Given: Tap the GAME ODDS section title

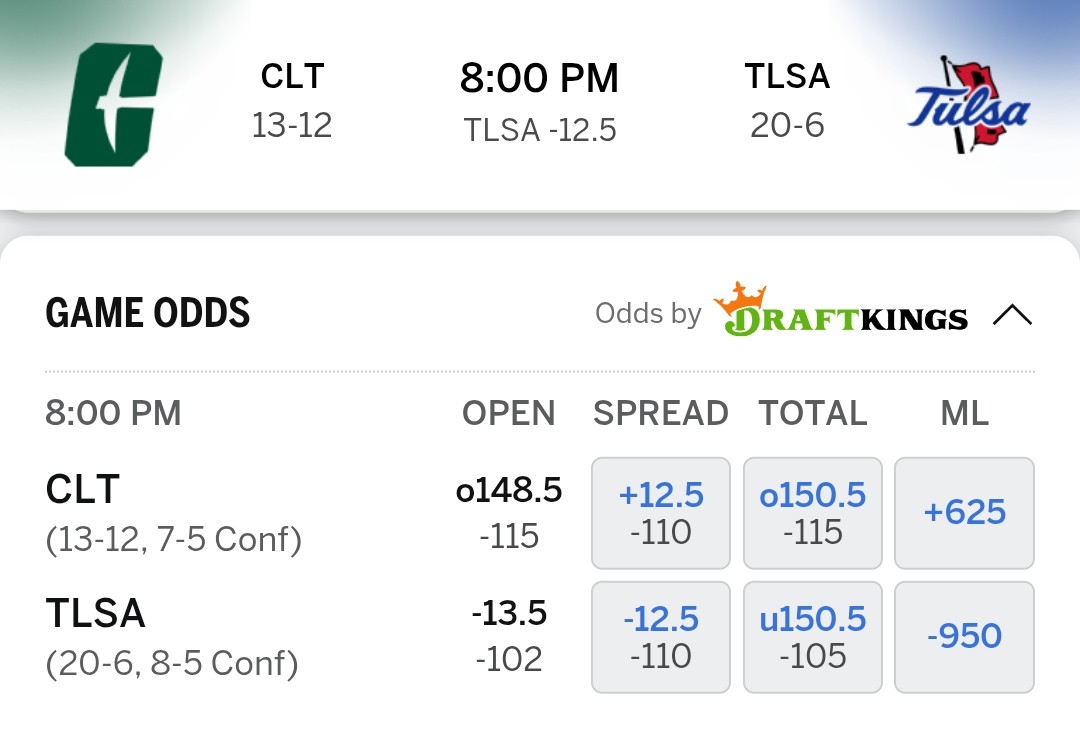Looking at the screenshot, I should (148, 314).
